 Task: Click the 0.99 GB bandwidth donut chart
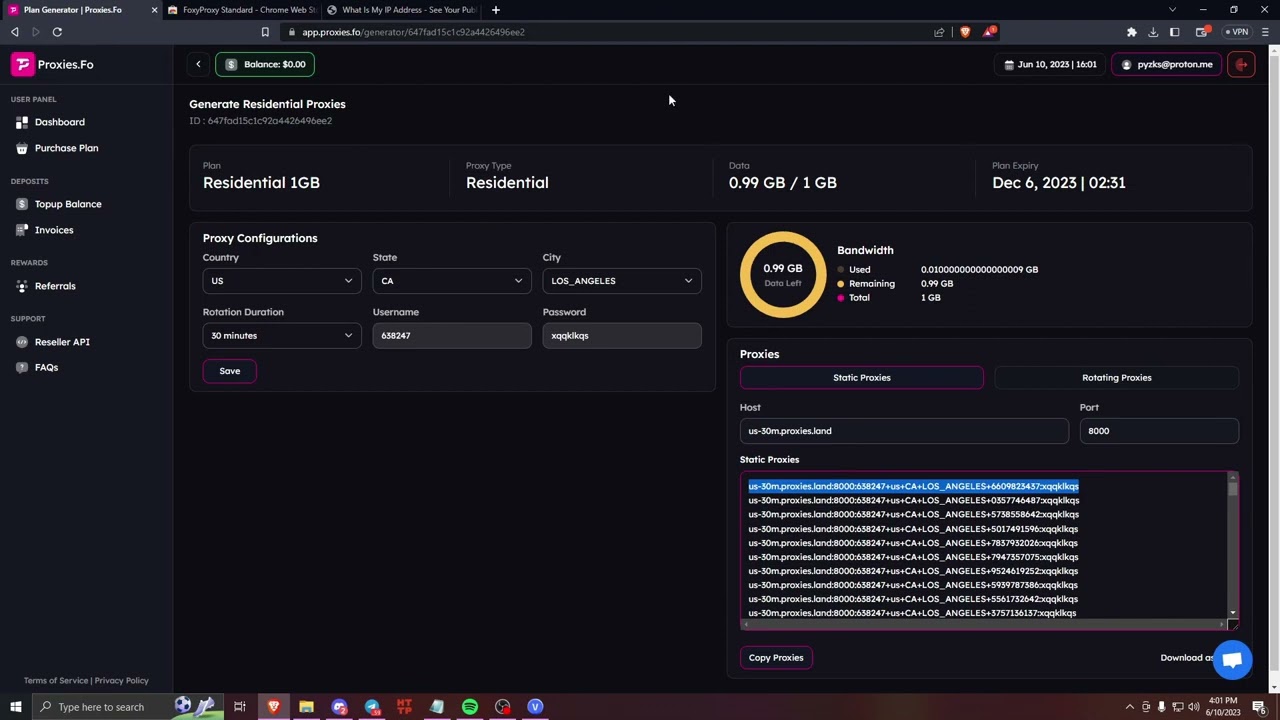tap(782, 275)
